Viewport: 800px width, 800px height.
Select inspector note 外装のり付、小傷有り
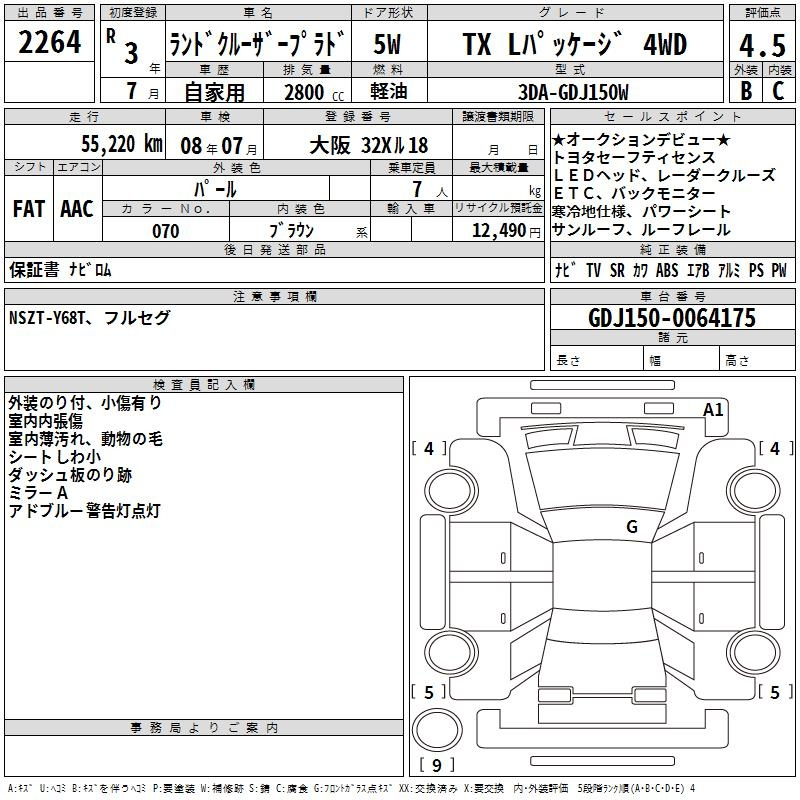point(85,403)
